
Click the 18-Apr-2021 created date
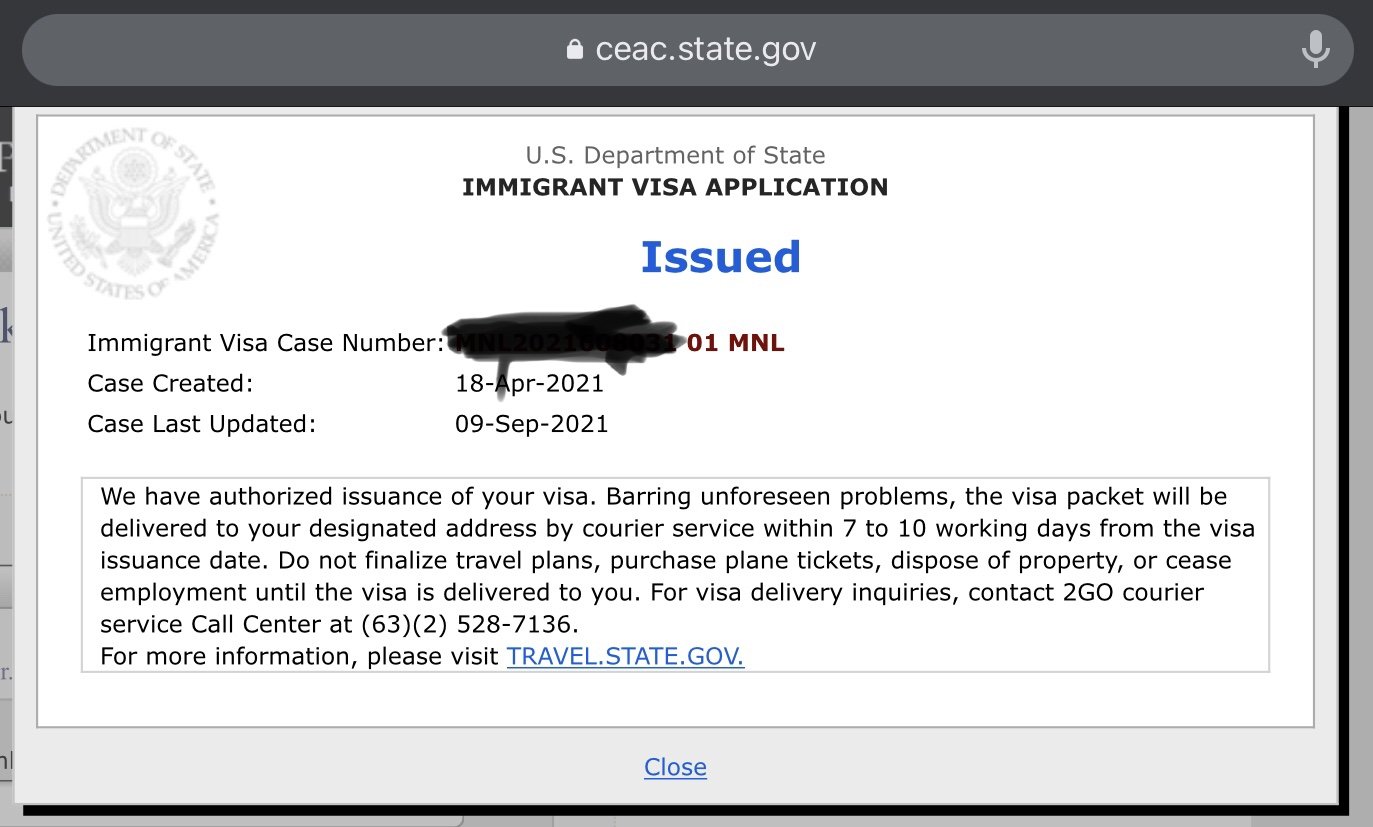click(x=530, y=384)
